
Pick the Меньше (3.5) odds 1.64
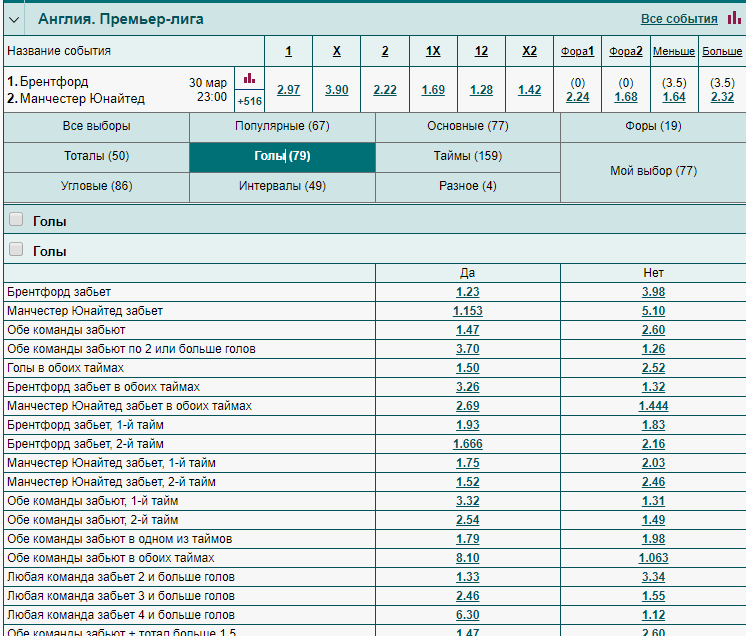[x=674, y=97]
